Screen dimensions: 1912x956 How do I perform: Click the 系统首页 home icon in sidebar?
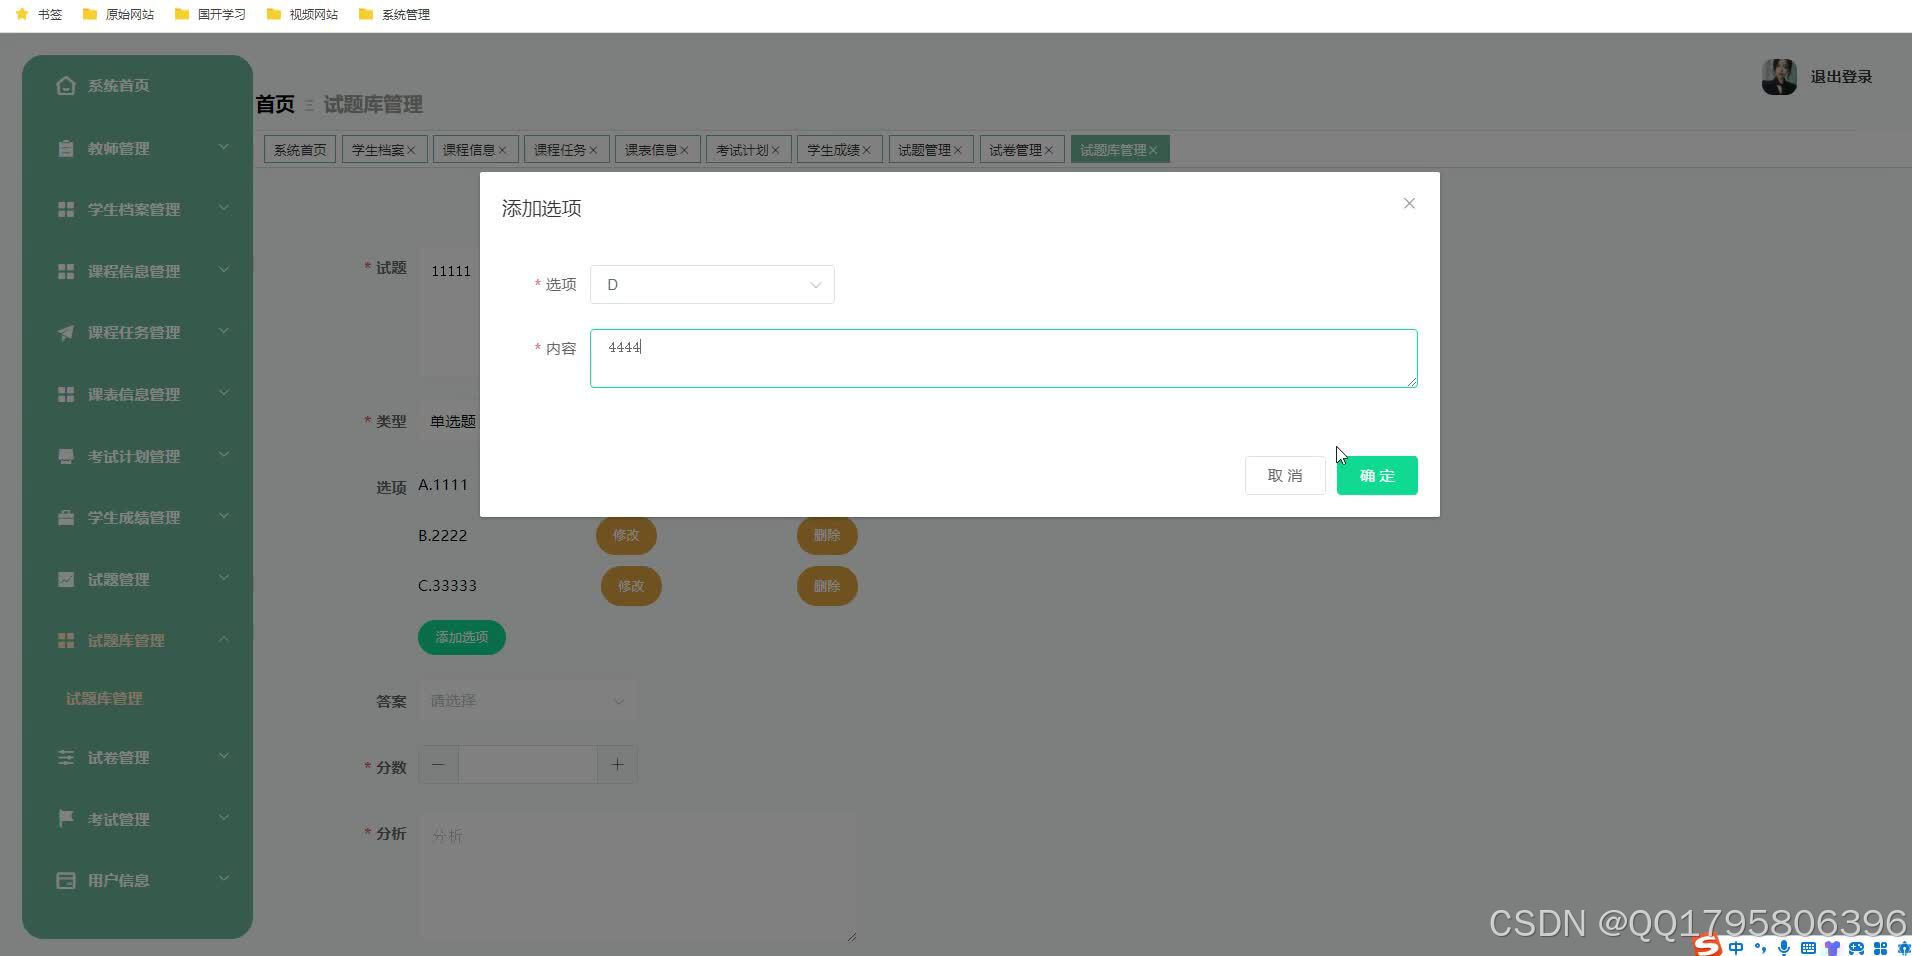[x=66, y=86]
